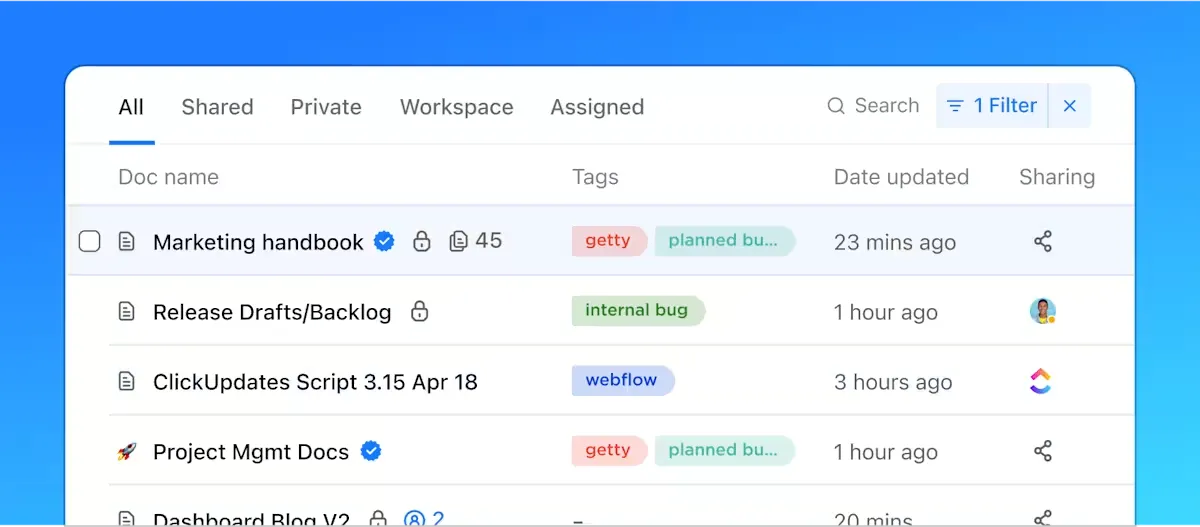Click the share icon for Marketing handbook
The image size is (1200, 527).
(x=1043, y=241)
